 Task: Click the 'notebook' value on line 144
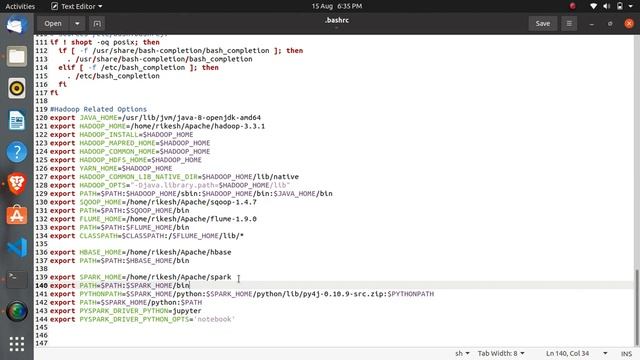coord(214,319)
